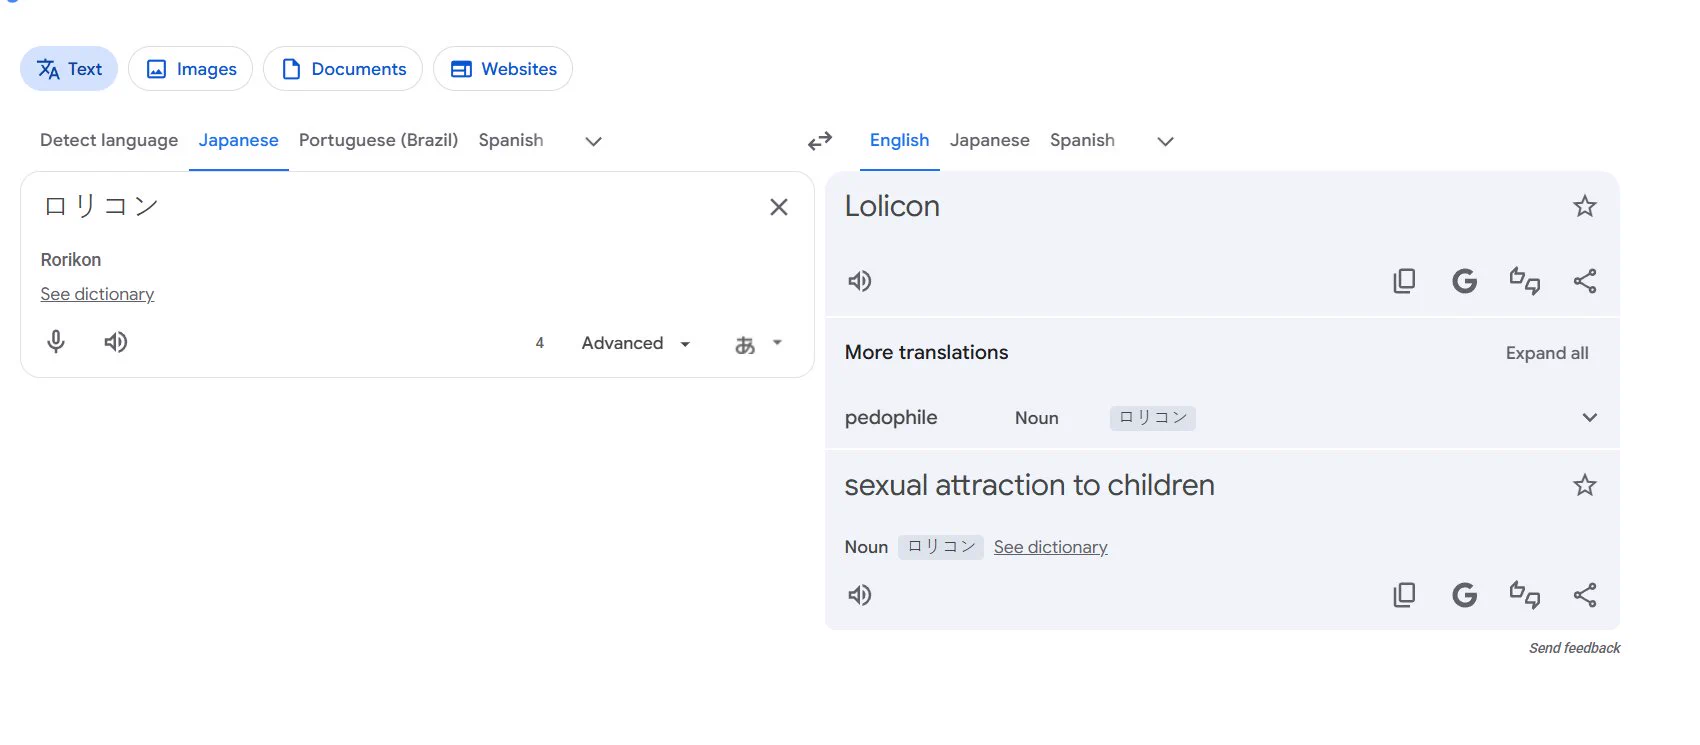The height and width of the screenshot is (745, 1700).
Task: Select English as the target language
Action: coord(899,140)
